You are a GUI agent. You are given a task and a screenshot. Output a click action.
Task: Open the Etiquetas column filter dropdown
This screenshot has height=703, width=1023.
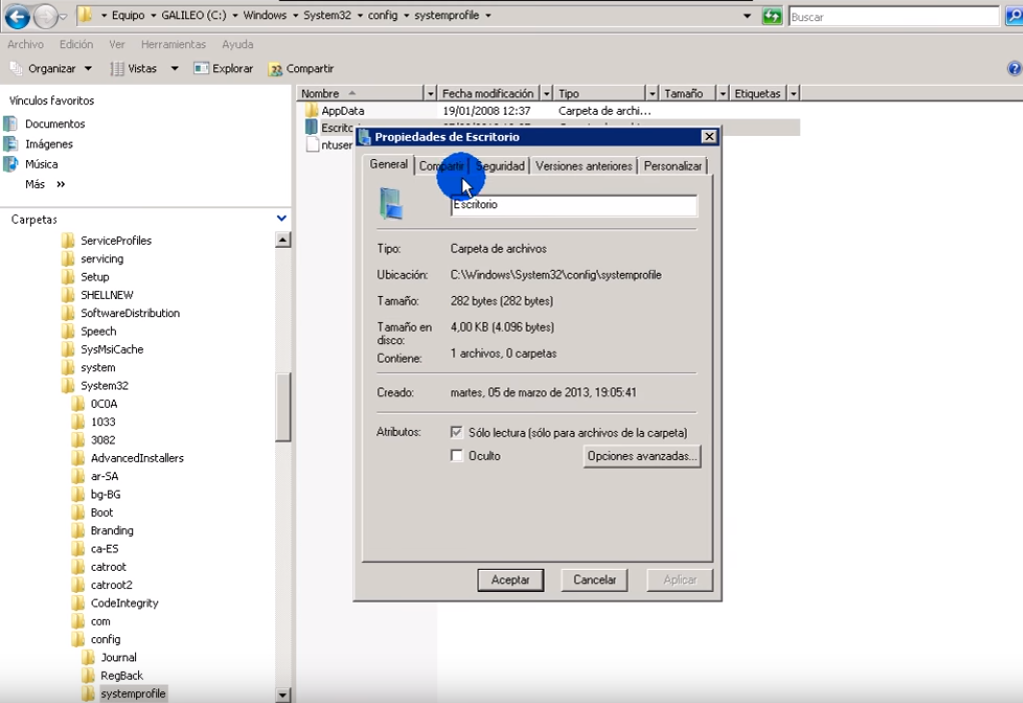(x=793, y=93)
